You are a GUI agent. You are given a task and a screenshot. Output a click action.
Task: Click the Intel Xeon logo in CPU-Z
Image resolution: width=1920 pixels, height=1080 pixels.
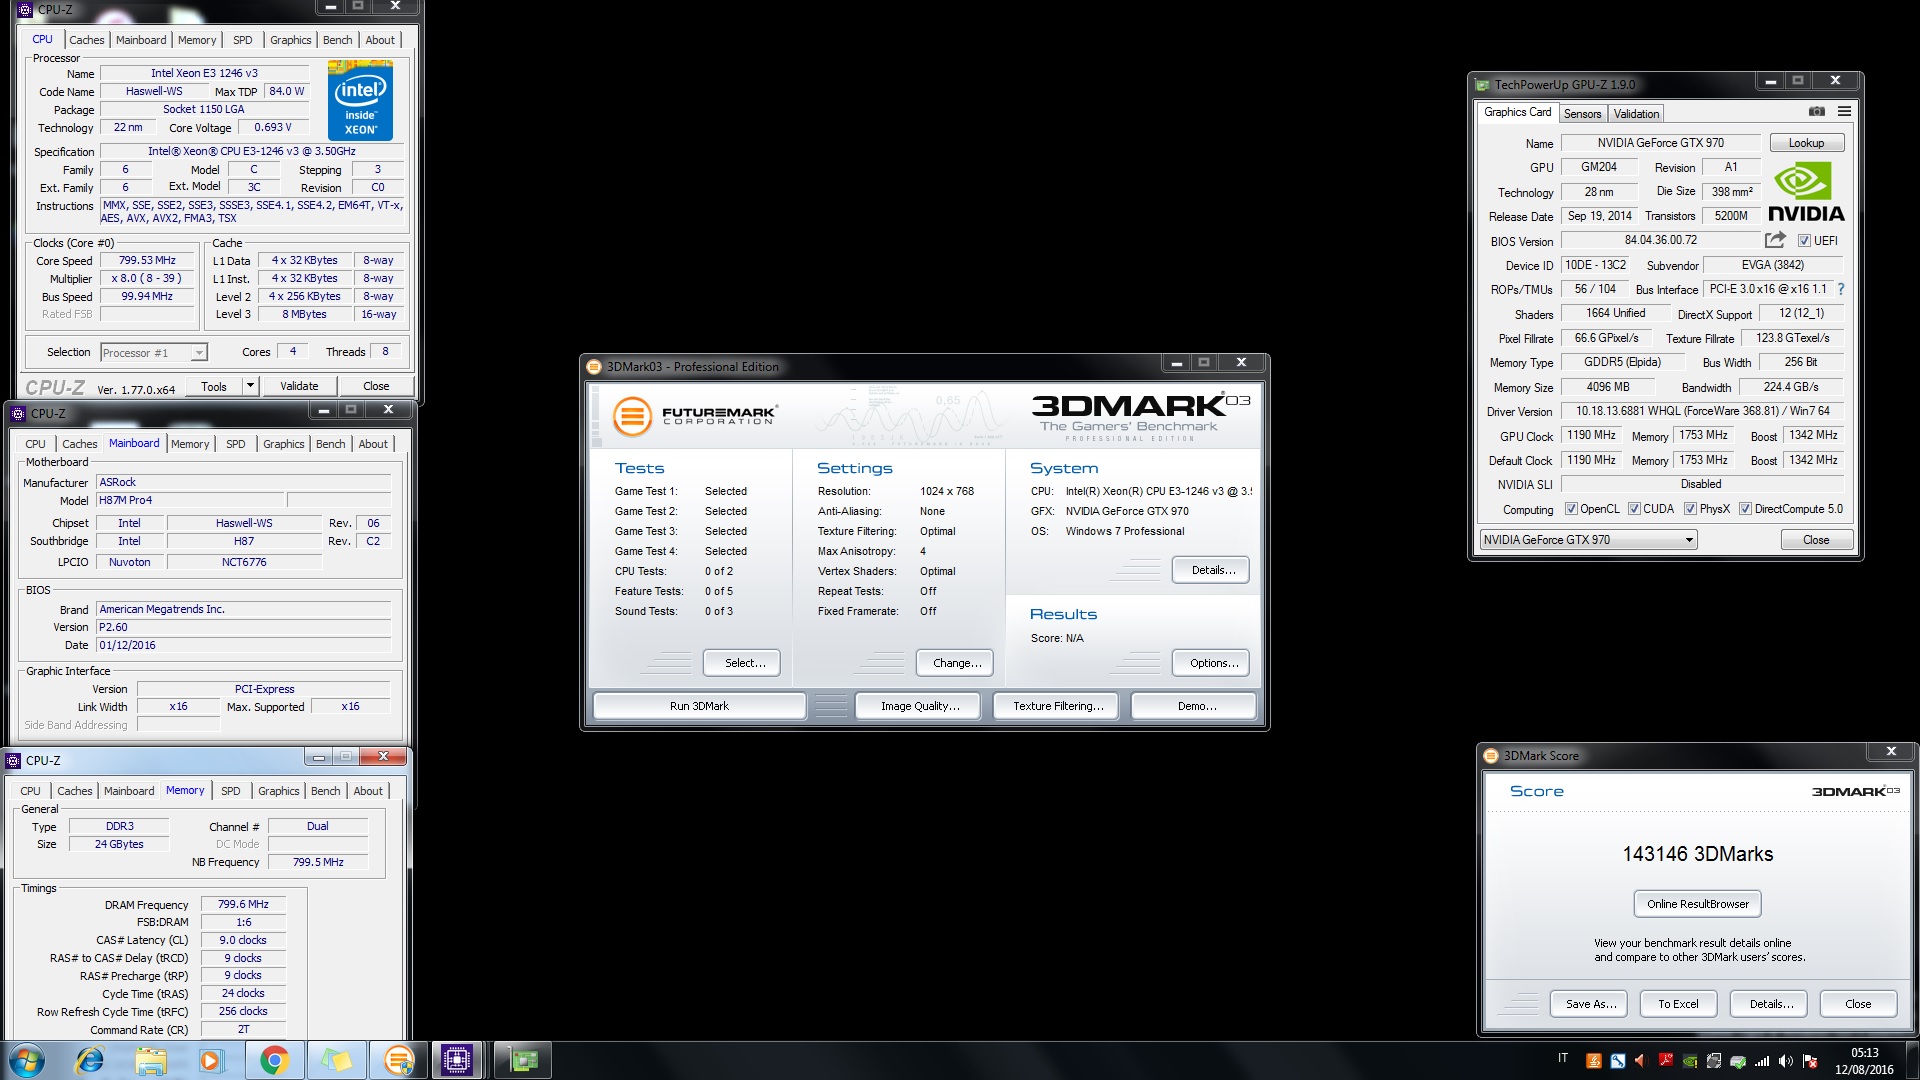pyautogui.click(x=360, y=100)
